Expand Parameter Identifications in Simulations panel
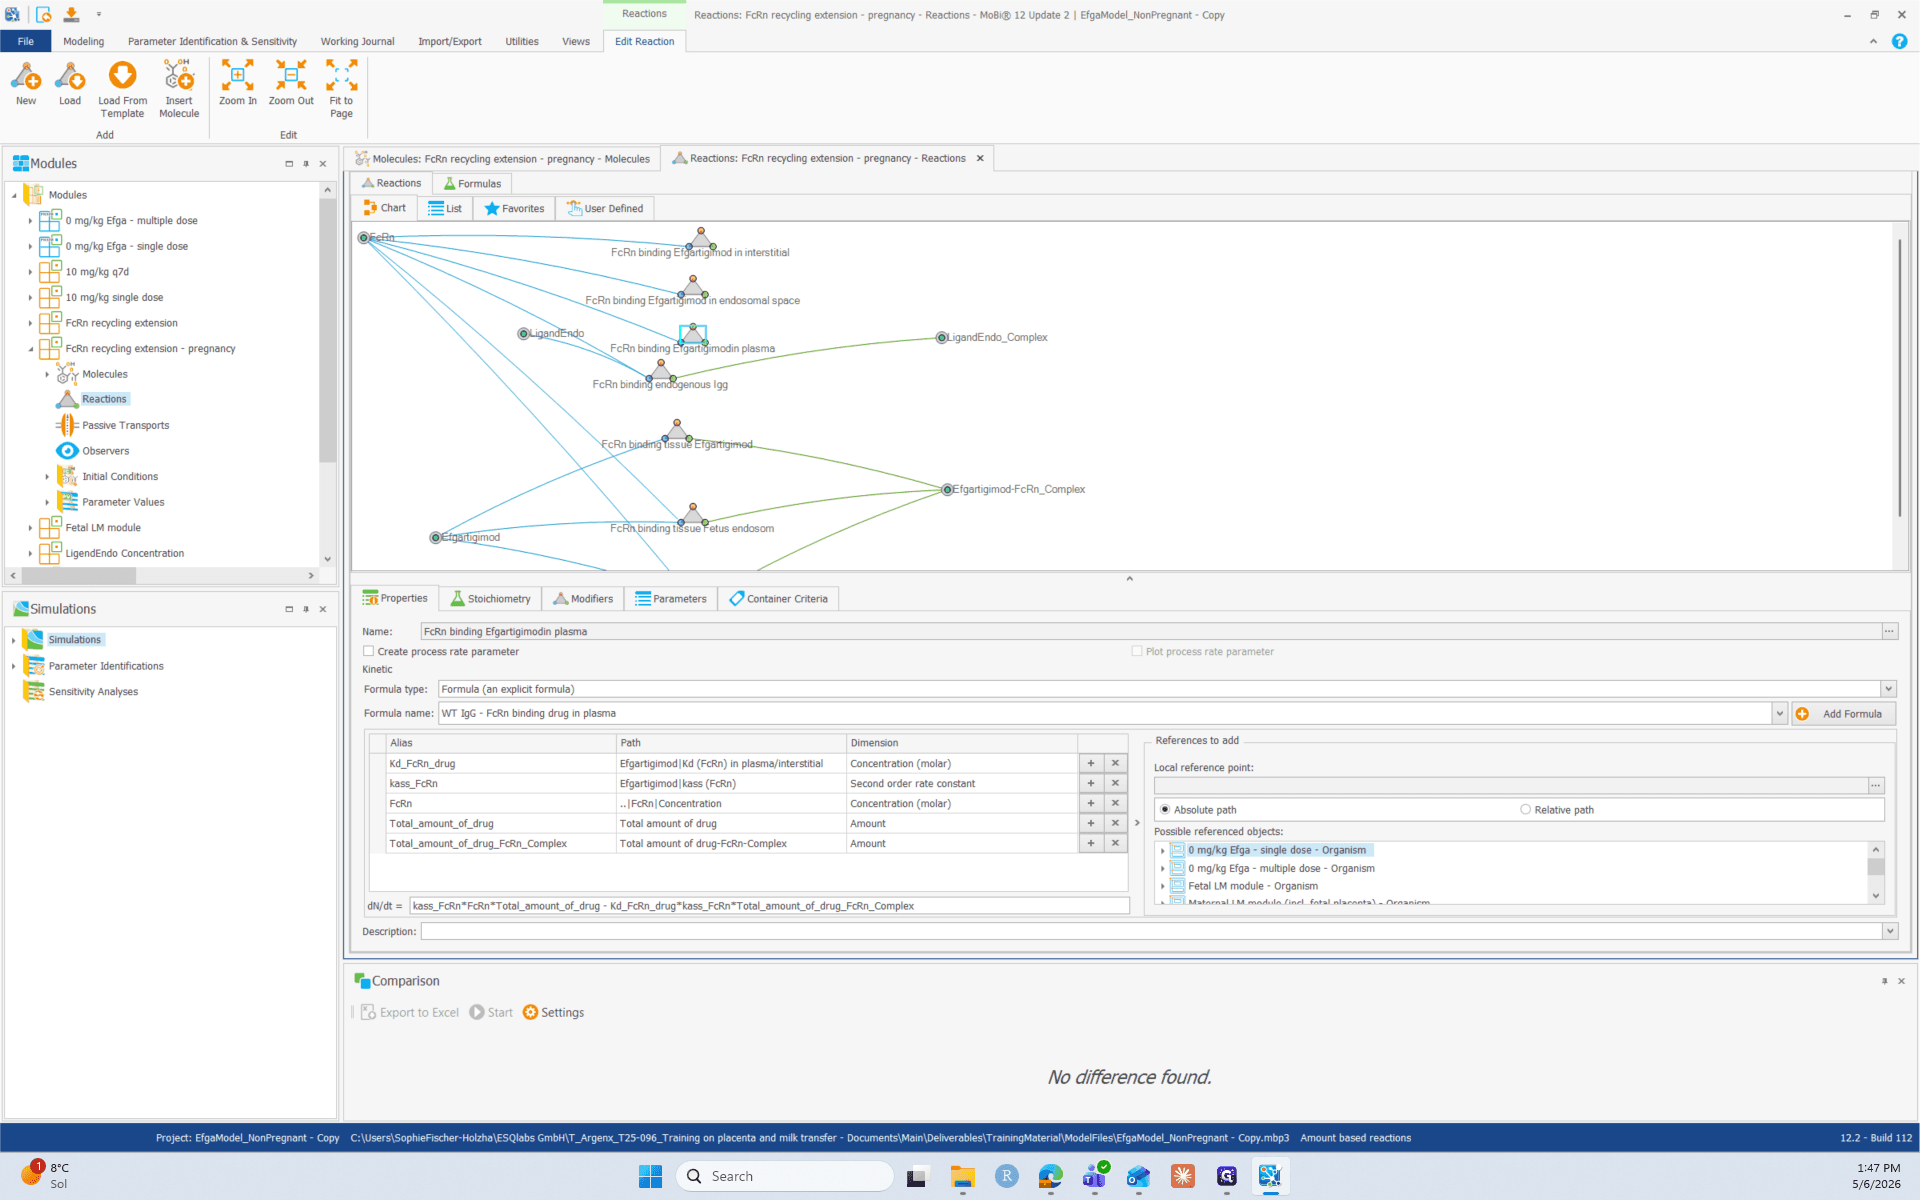1920x1200 pixels. point(13,666)
